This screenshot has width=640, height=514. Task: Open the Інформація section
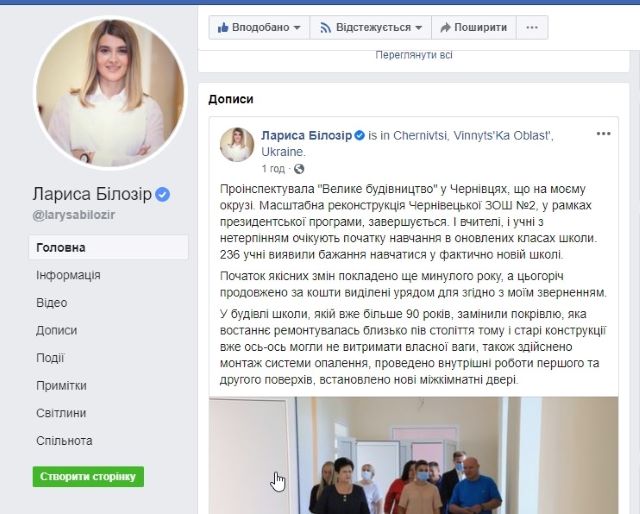(68, 275)
